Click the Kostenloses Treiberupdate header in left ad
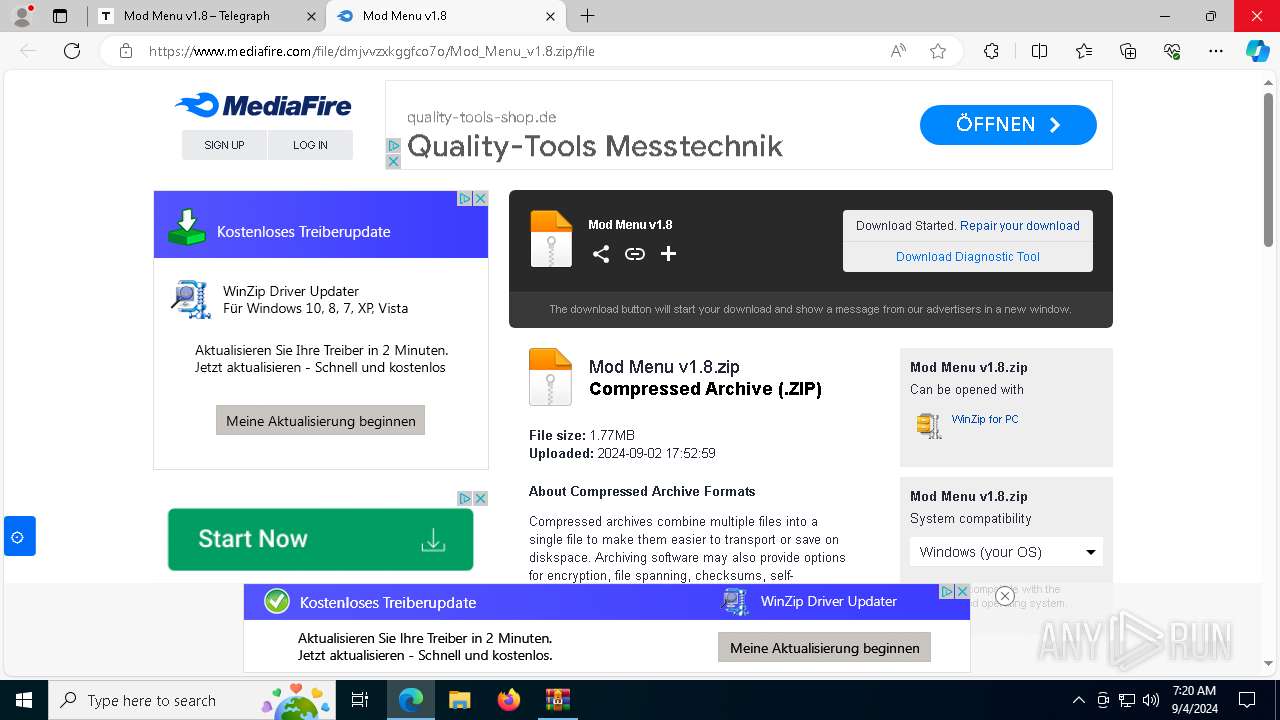 (304, 232)
